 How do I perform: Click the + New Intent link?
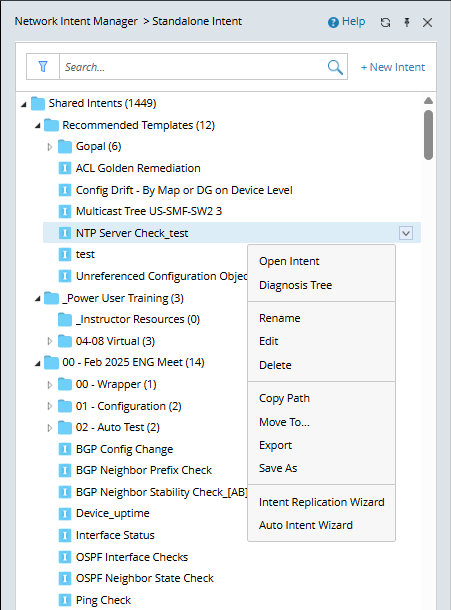tap(393, 67)
